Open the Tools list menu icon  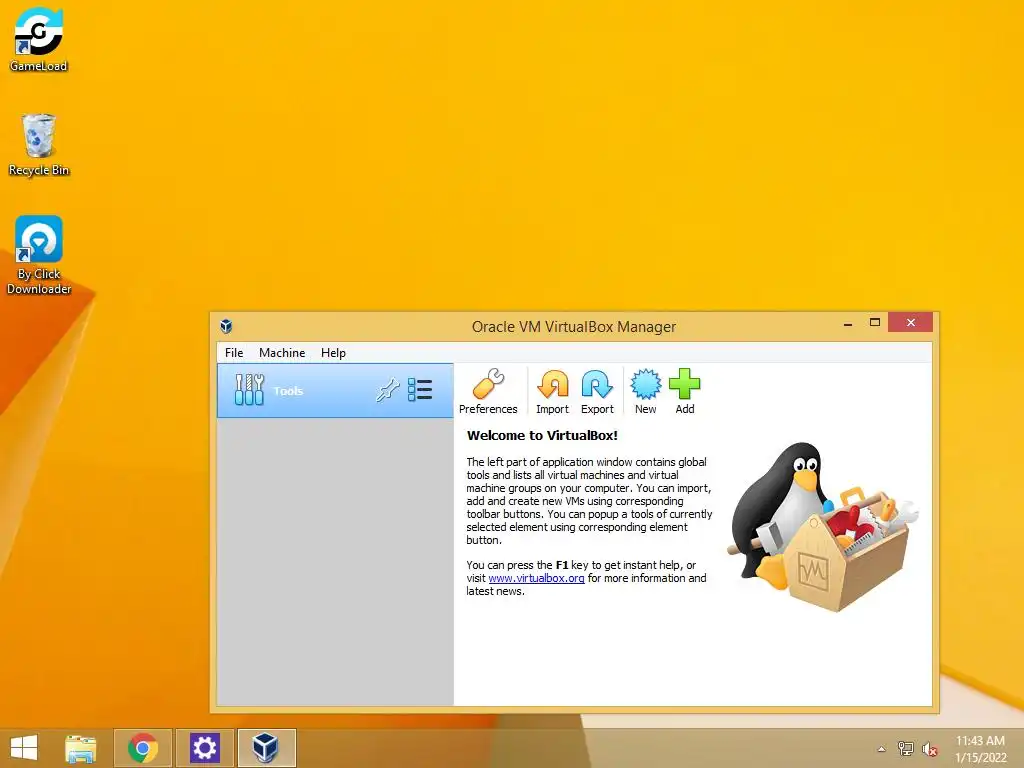[420, 390]
